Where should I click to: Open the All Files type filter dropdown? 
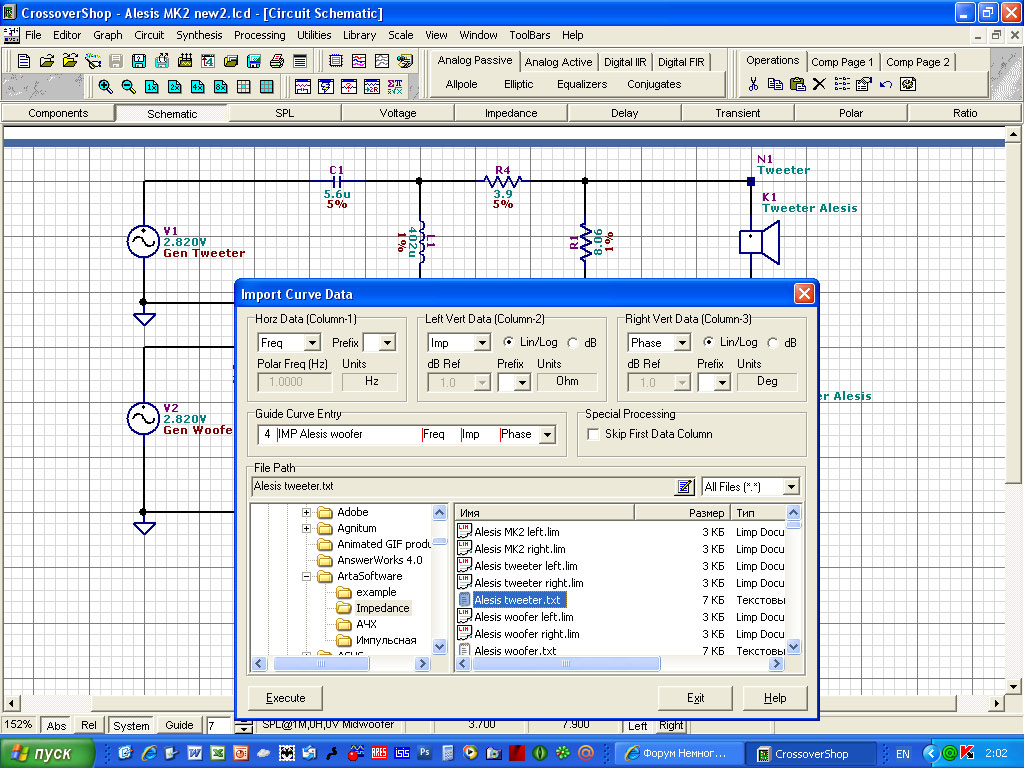(791, 487)
